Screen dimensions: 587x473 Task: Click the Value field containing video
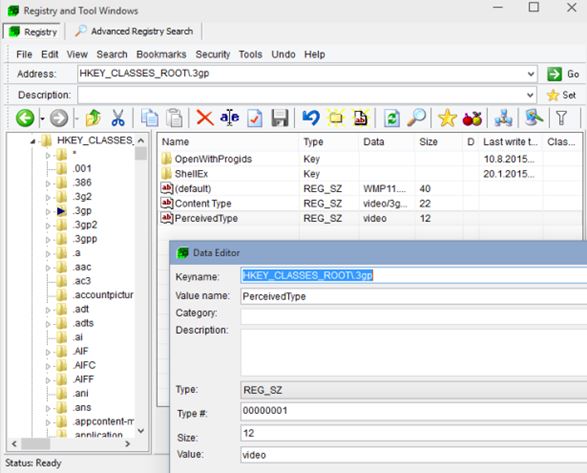[x=413, y=455]
